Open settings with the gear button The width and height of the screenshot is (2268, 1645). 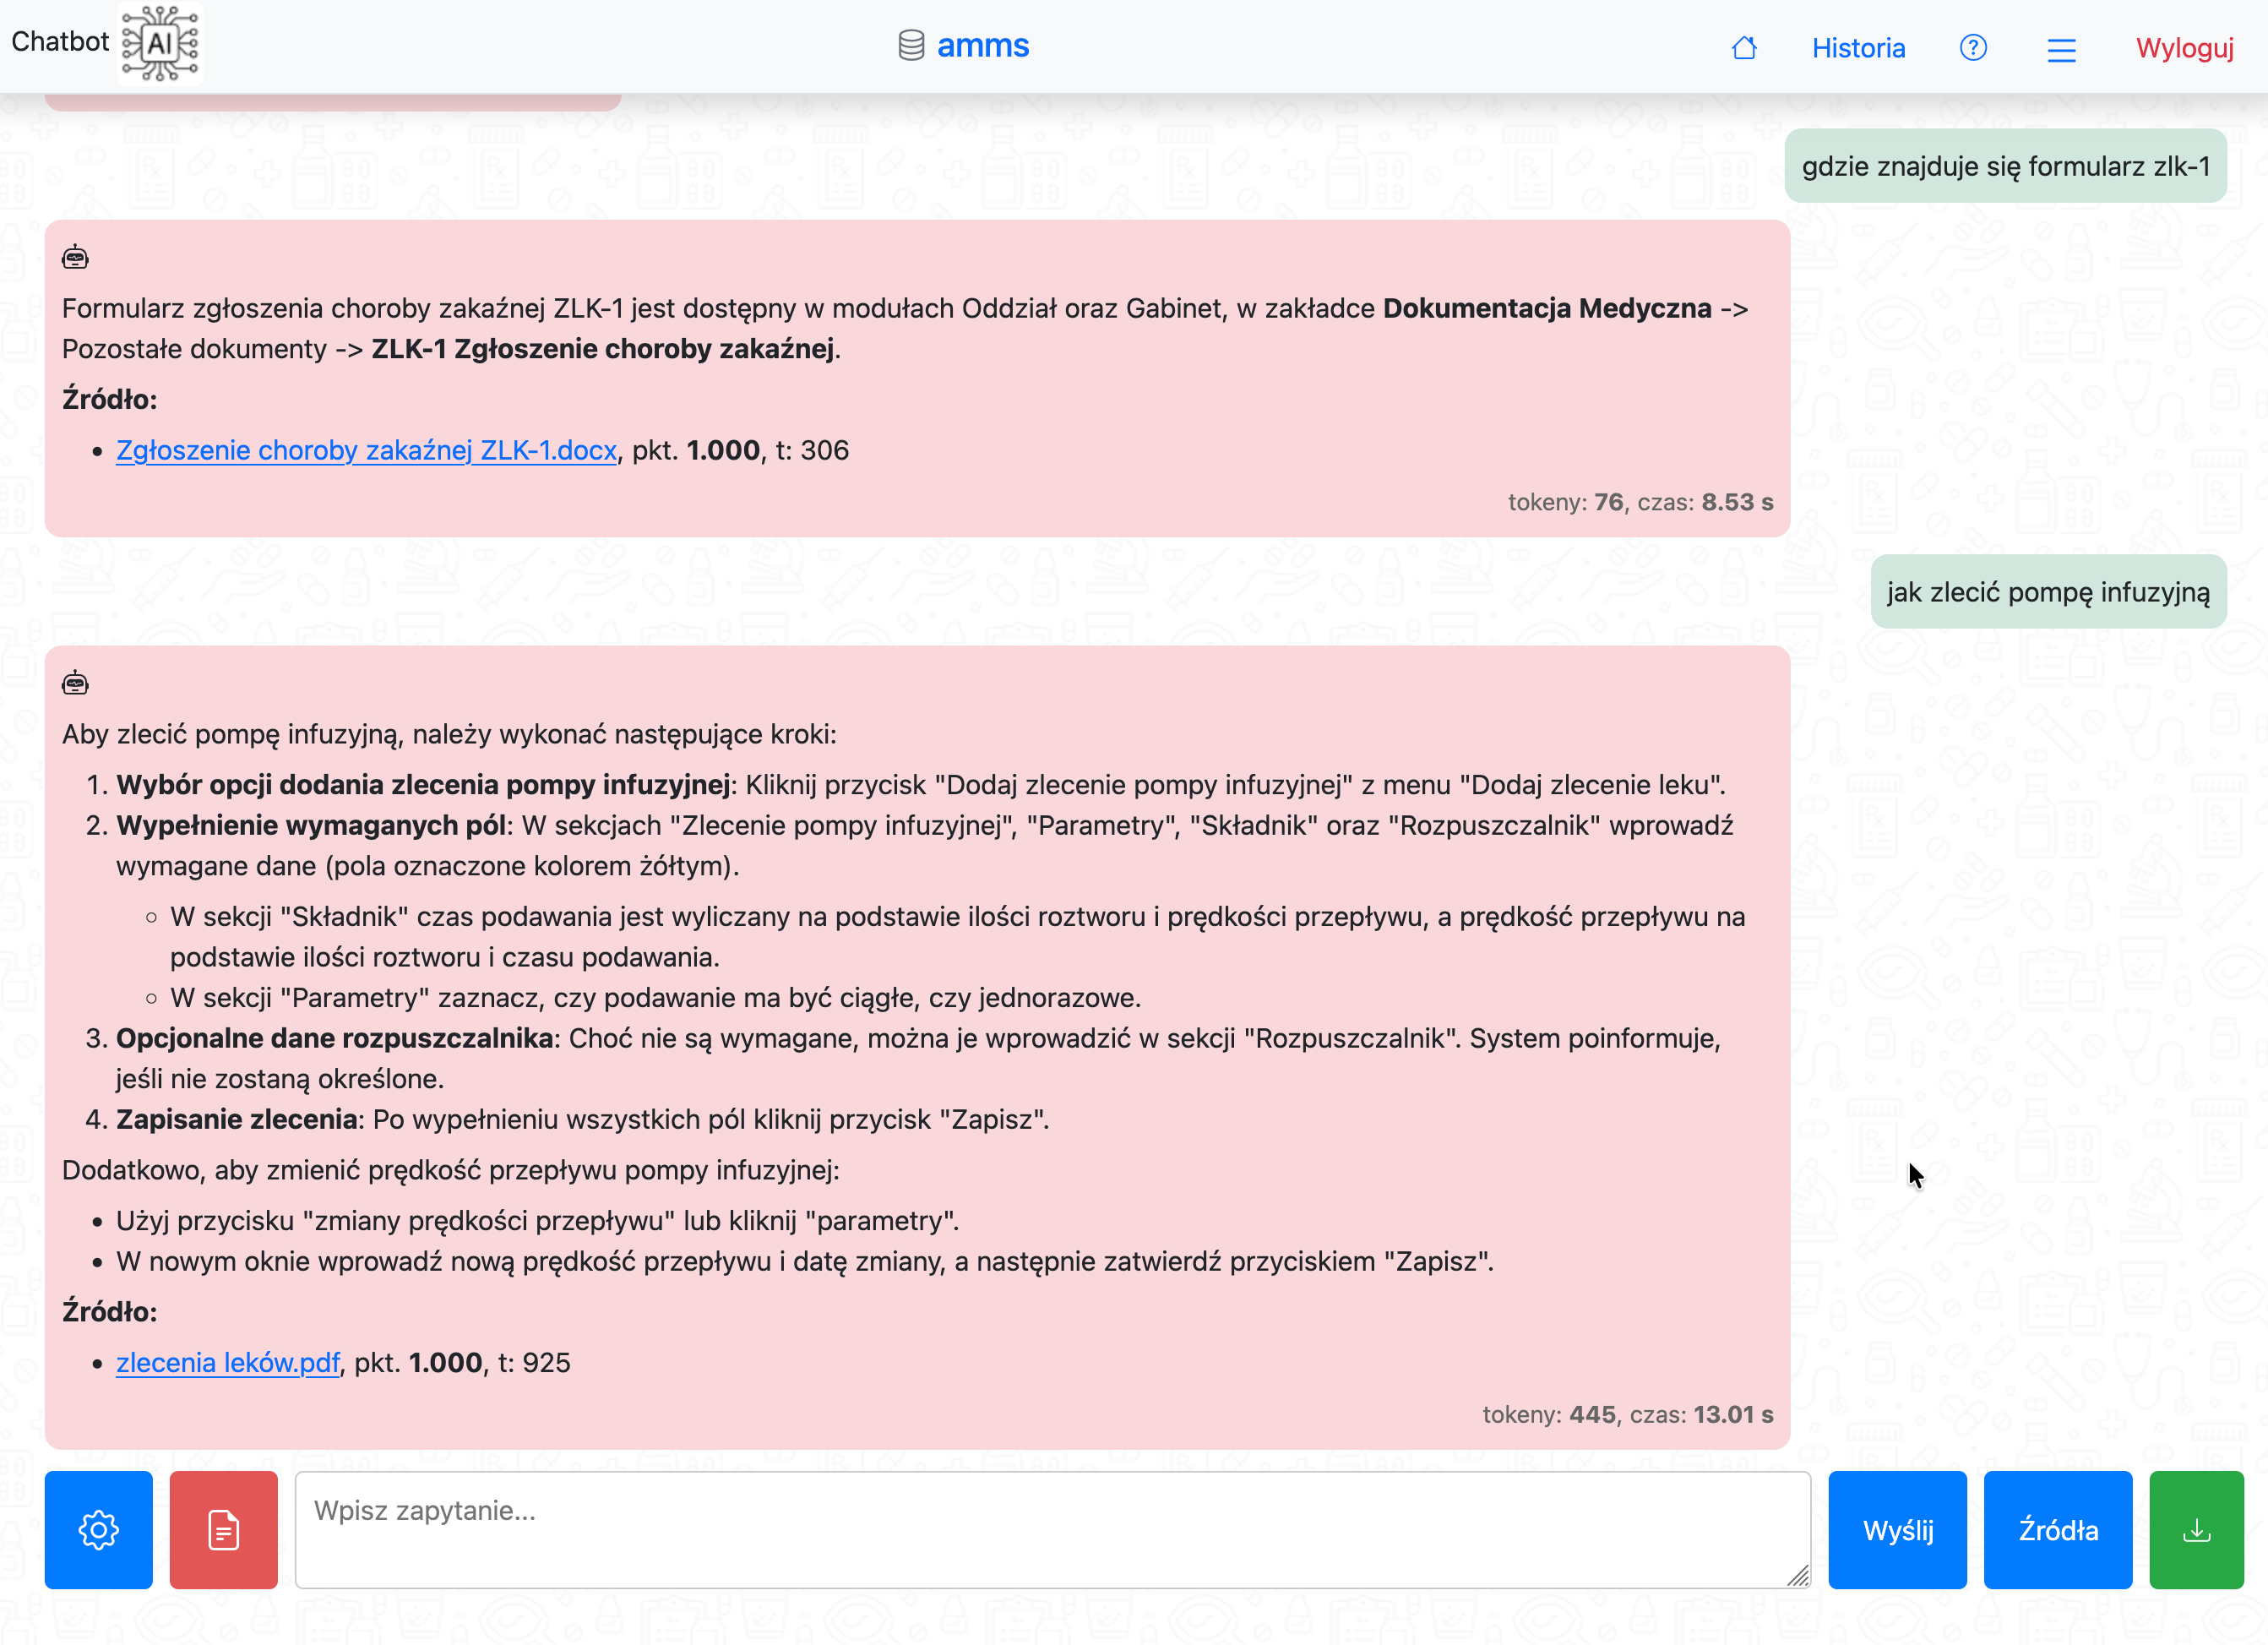(98, 1529)
